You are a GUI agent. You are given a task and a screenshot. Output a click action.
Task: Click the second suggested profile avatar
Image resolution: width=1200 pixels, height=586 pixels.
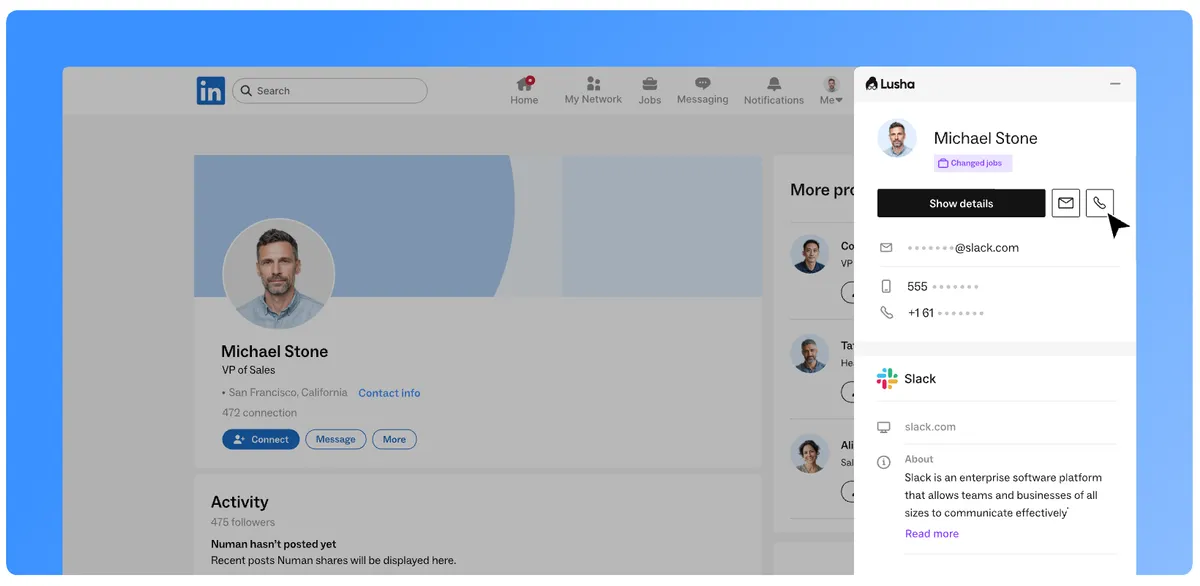(x=810, y=354)
